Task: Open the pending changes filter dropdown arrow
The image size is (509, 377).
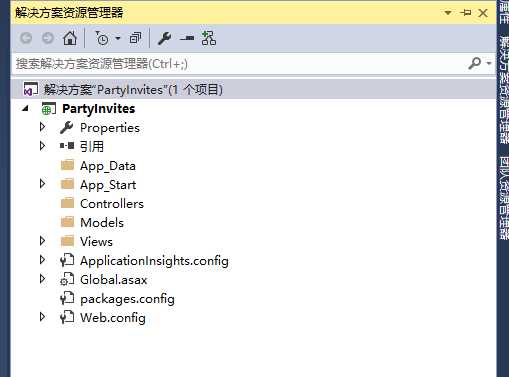Action: coord(118,38)
